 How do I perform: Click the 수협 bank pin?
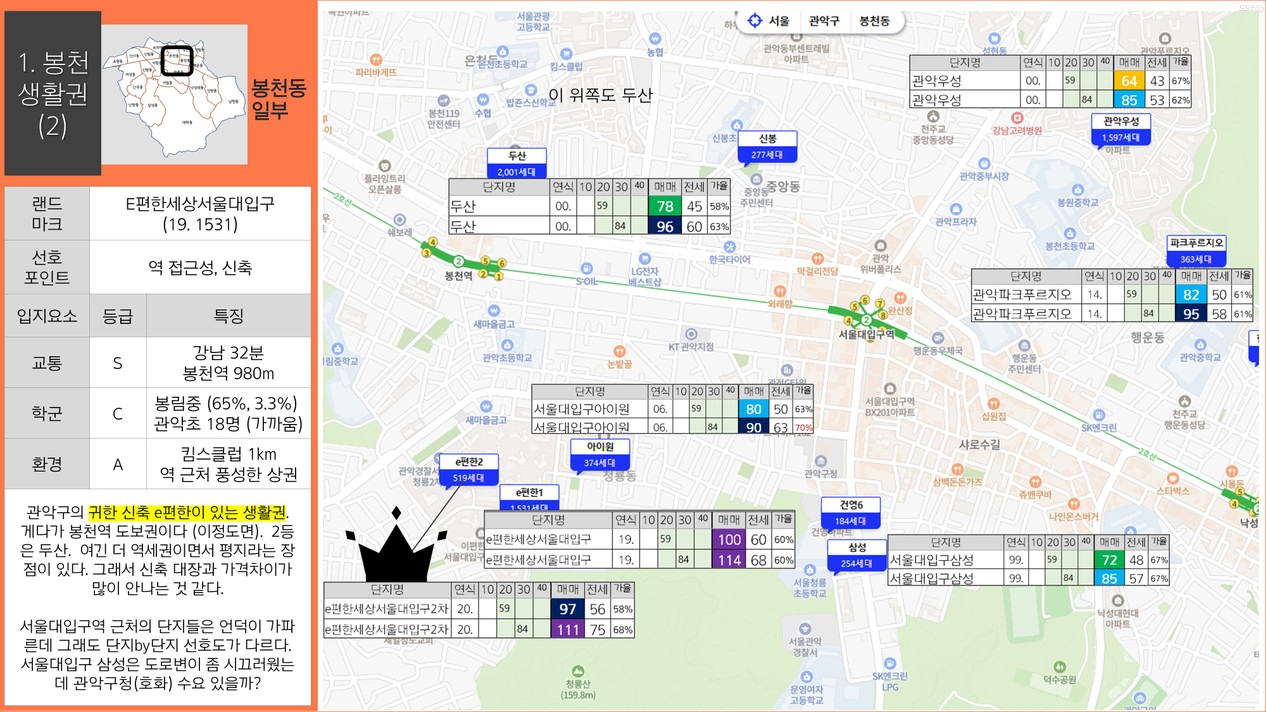[483, 100]
